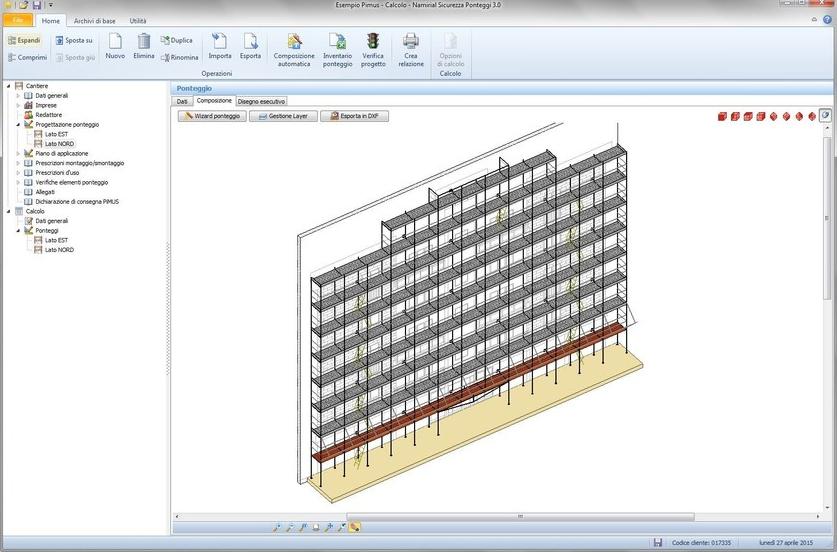Run Verifica progetto traffic light tool
This screenshot has height=552, width=837.
click(x=373, y=42)
